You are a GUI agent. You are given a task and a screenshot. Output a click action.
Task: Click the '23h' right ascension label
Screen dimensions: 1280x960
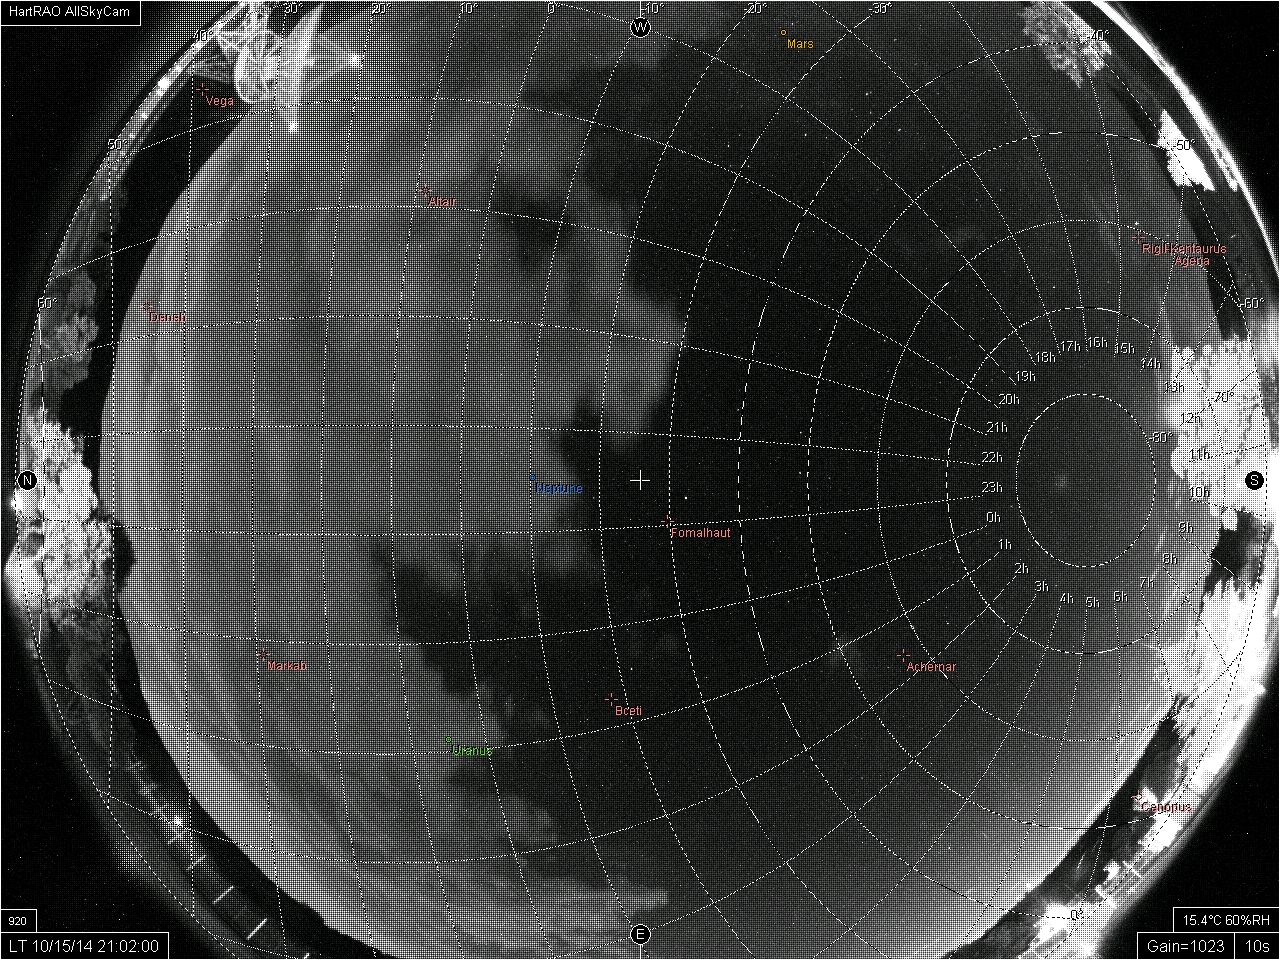[991, 489]
